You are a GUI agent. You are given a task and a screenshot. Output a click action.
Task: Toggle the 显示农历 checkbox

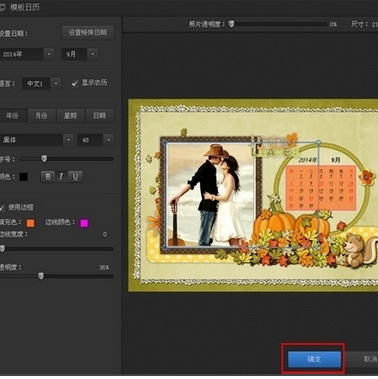(x=75, y=83)
